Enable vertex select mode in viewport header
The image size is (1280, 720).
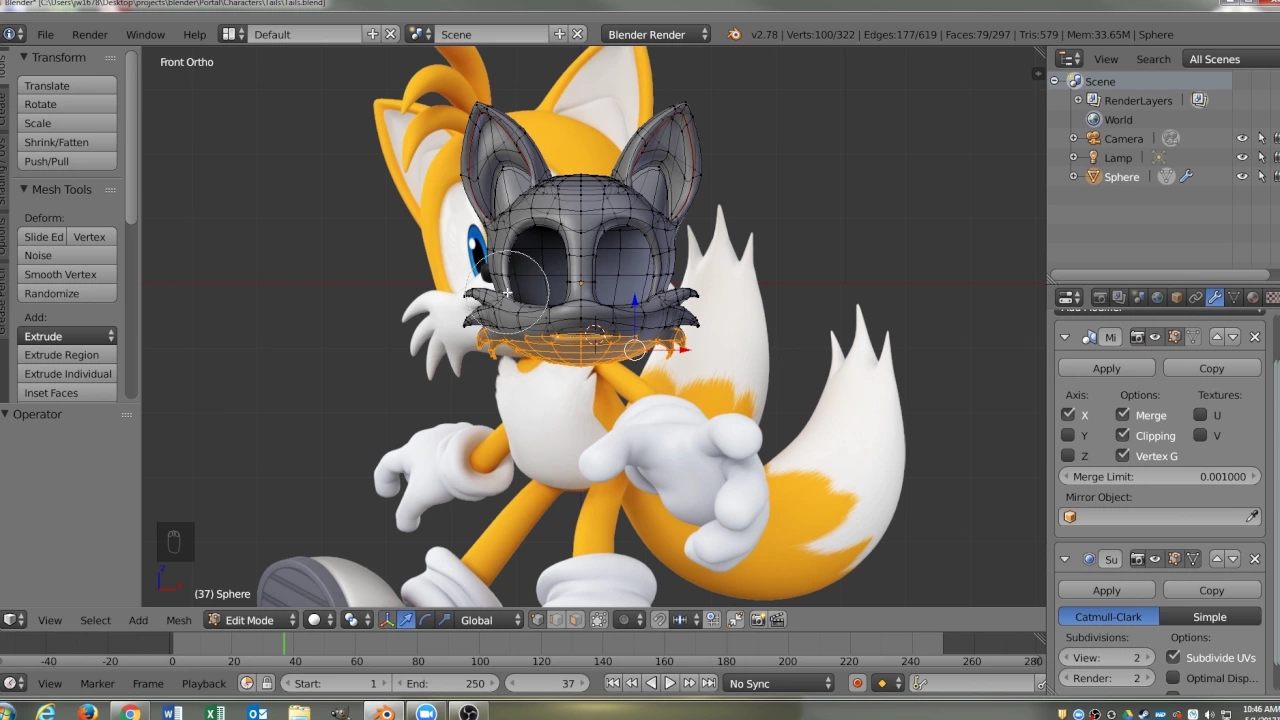click(x=537, y=620)
